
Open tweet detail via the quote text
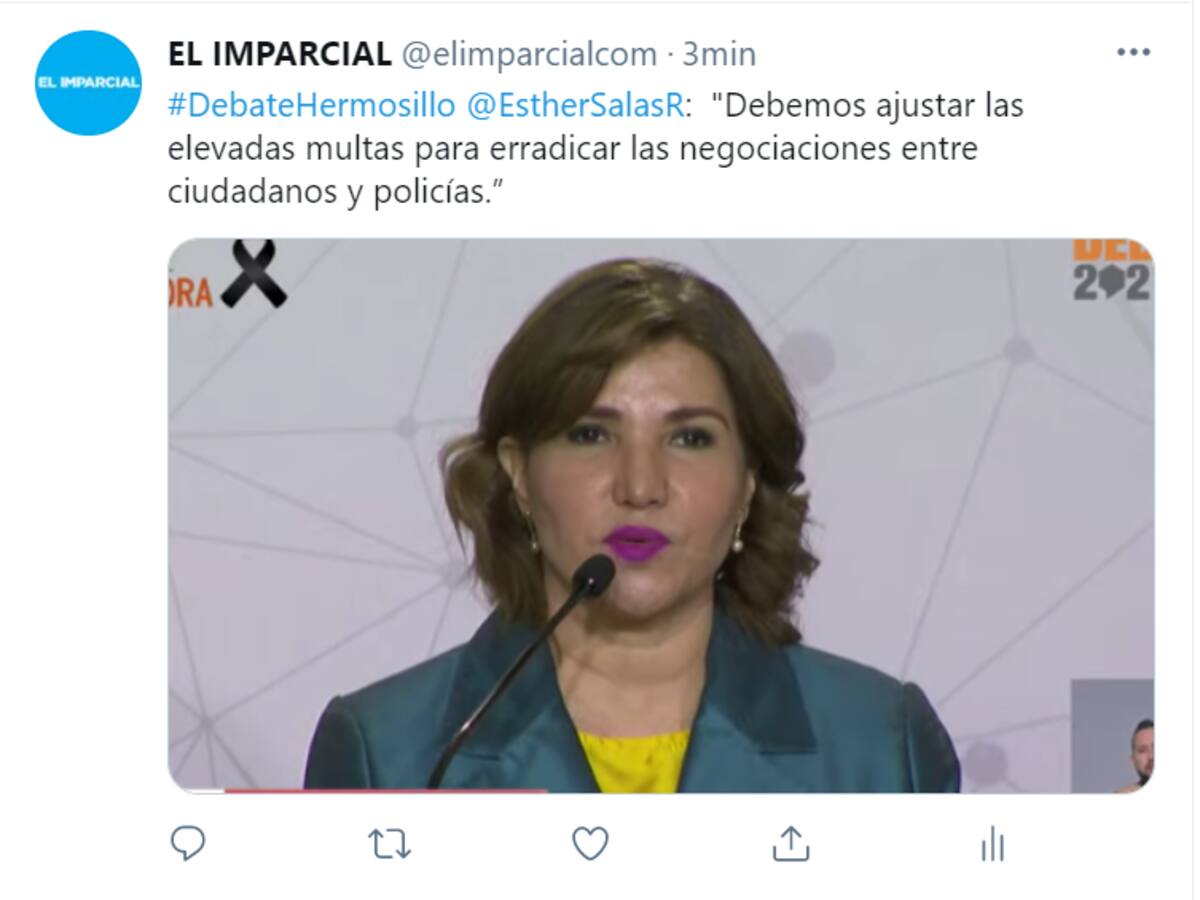(x=595, y=148)
